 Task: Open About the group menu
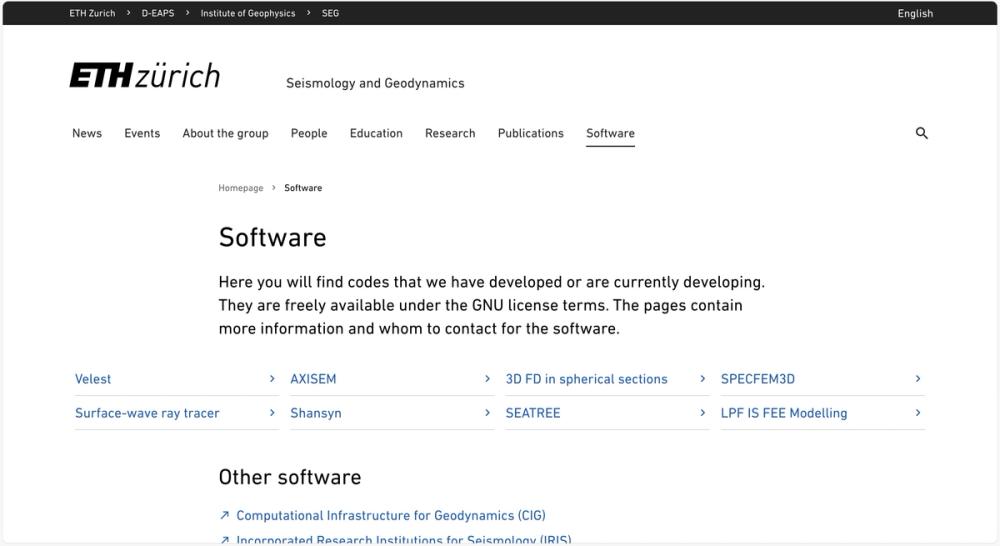[x=225, y=133]
